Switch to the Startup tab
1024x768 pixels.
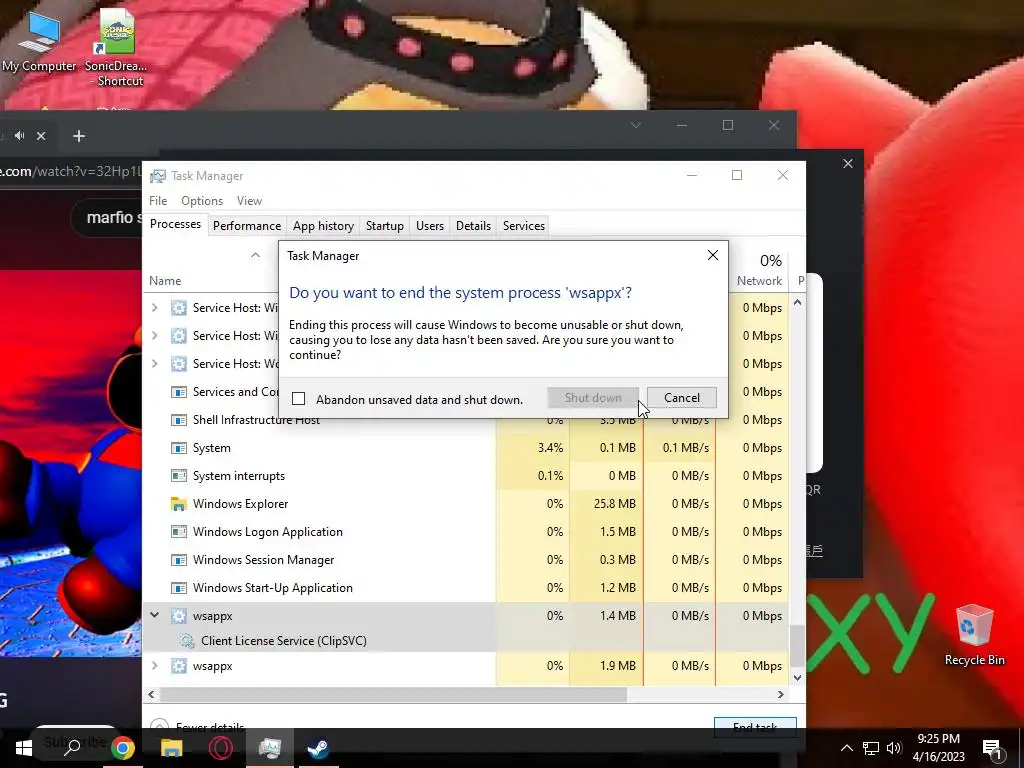tap(385, 225)
